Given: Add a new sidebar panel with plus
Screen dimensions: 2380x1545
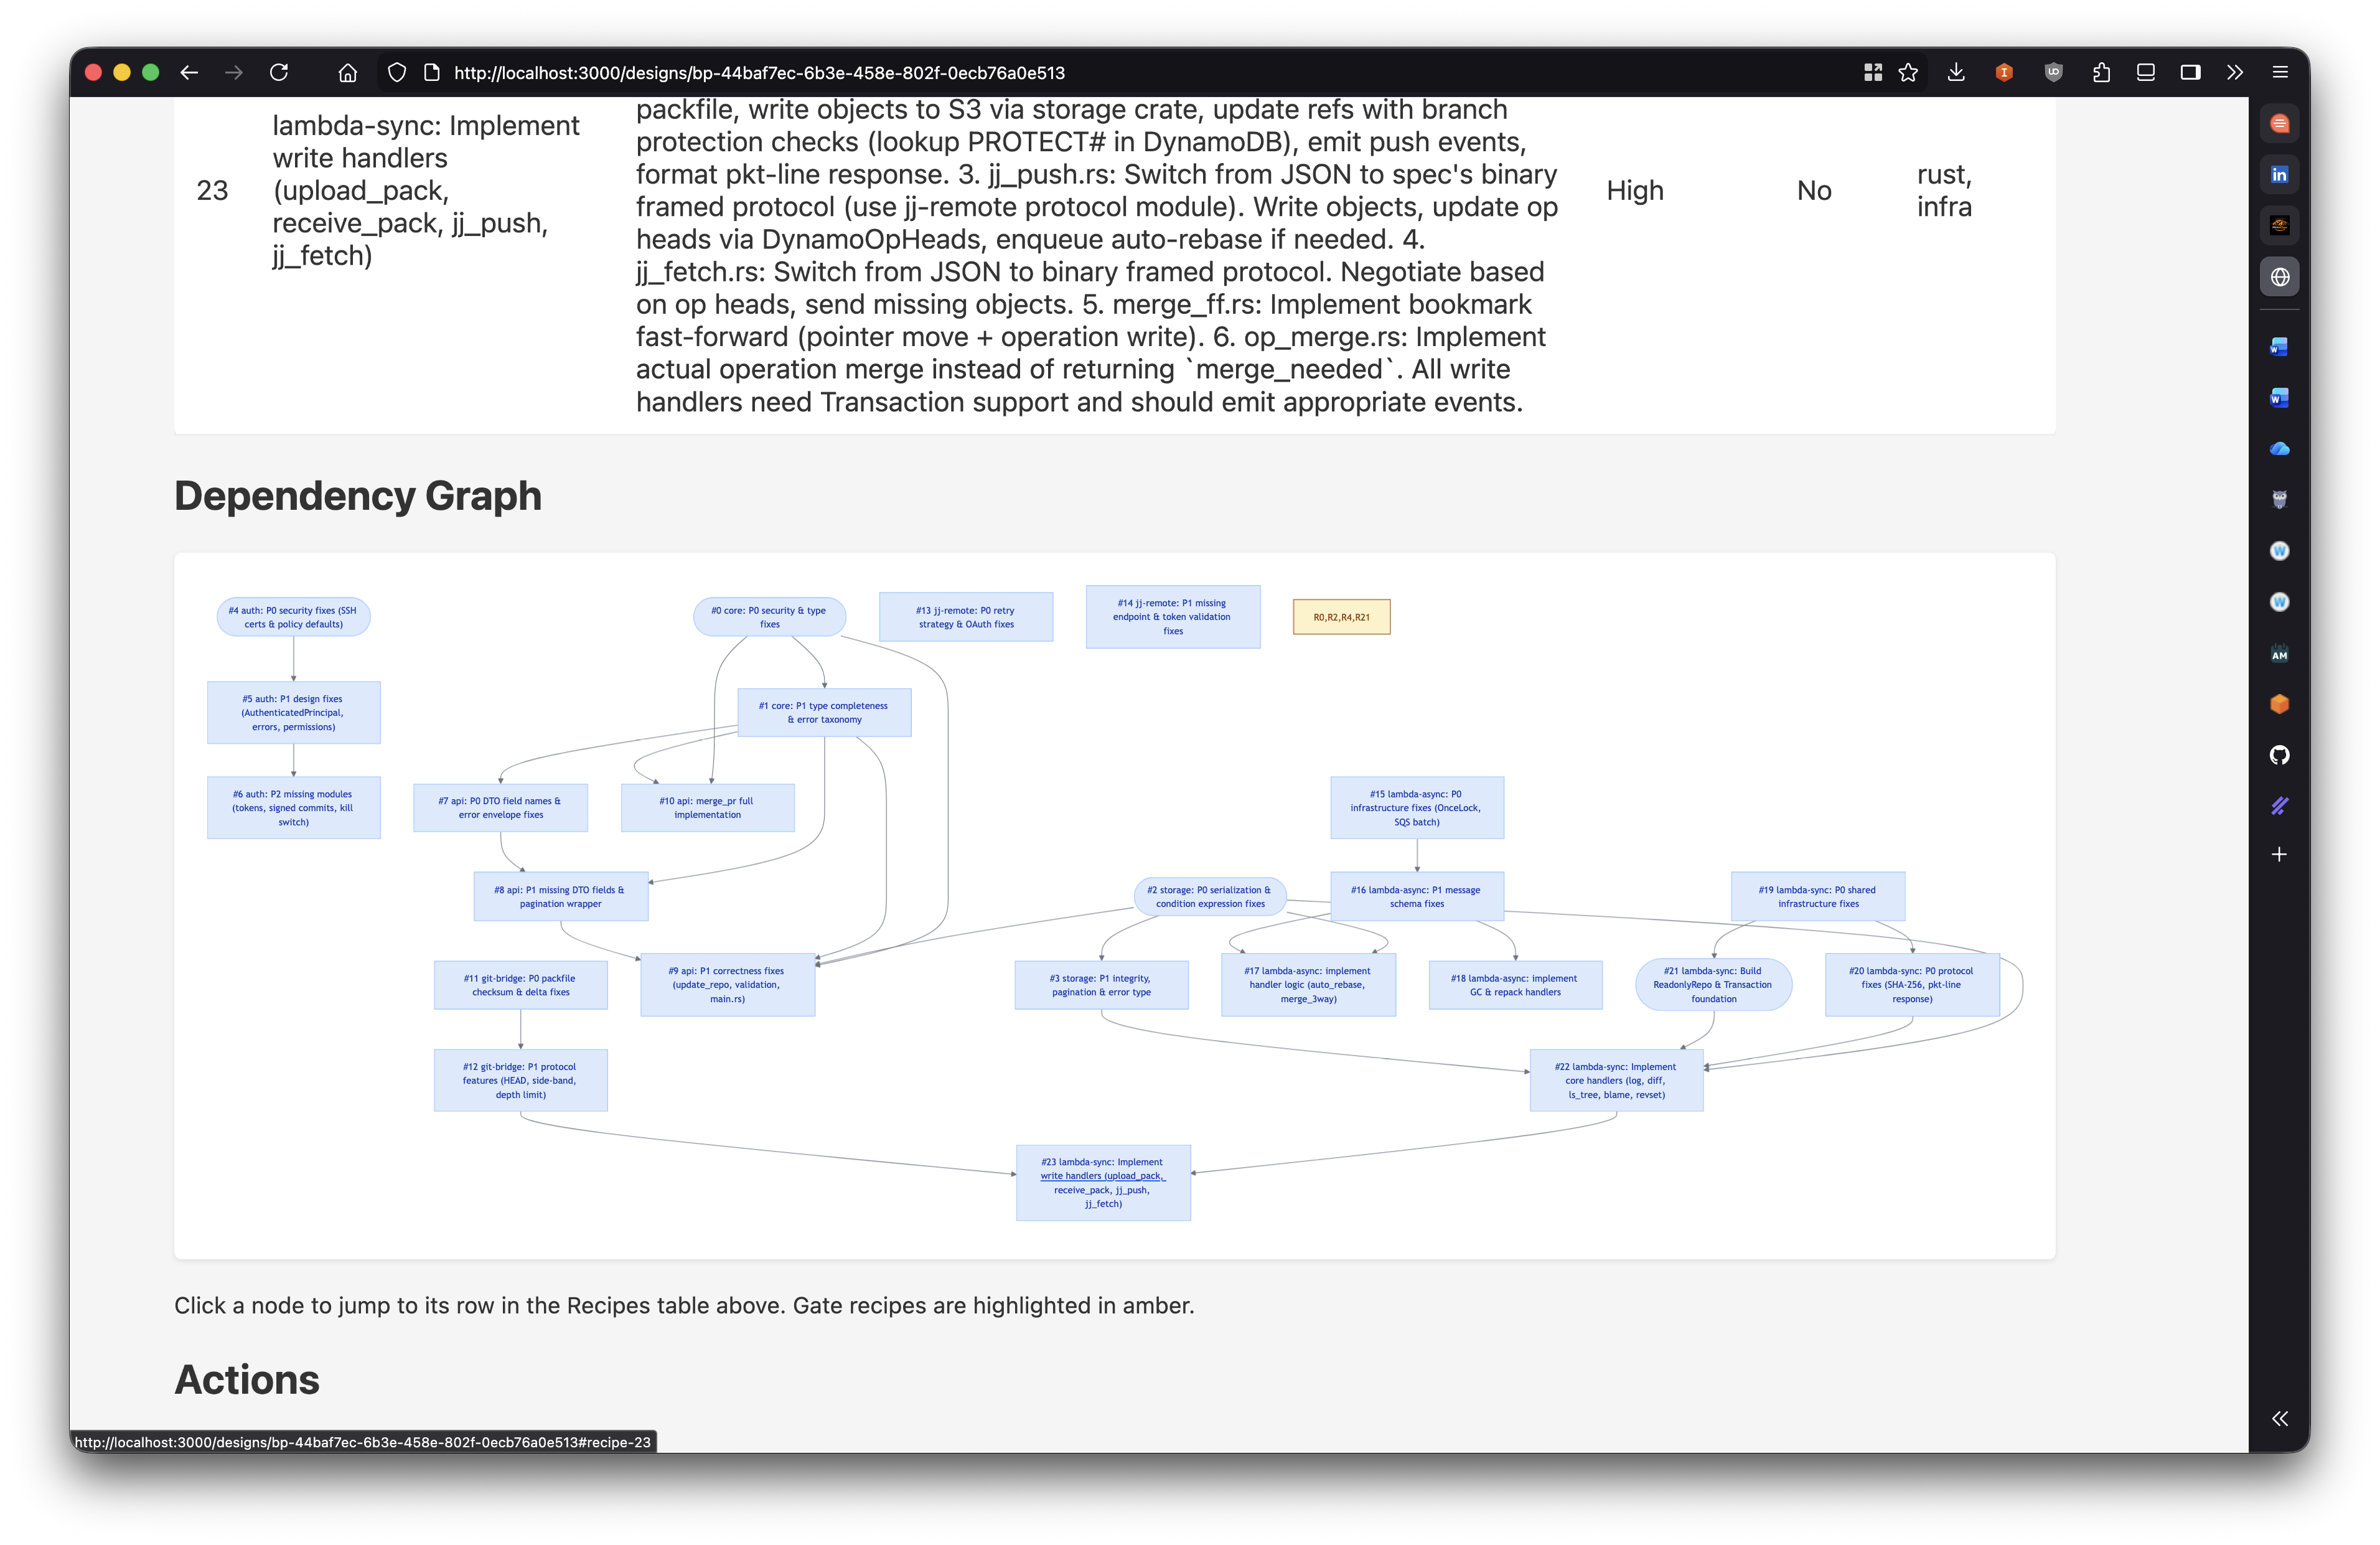Looking at the screenshot, I should (x=2280, y=854).
